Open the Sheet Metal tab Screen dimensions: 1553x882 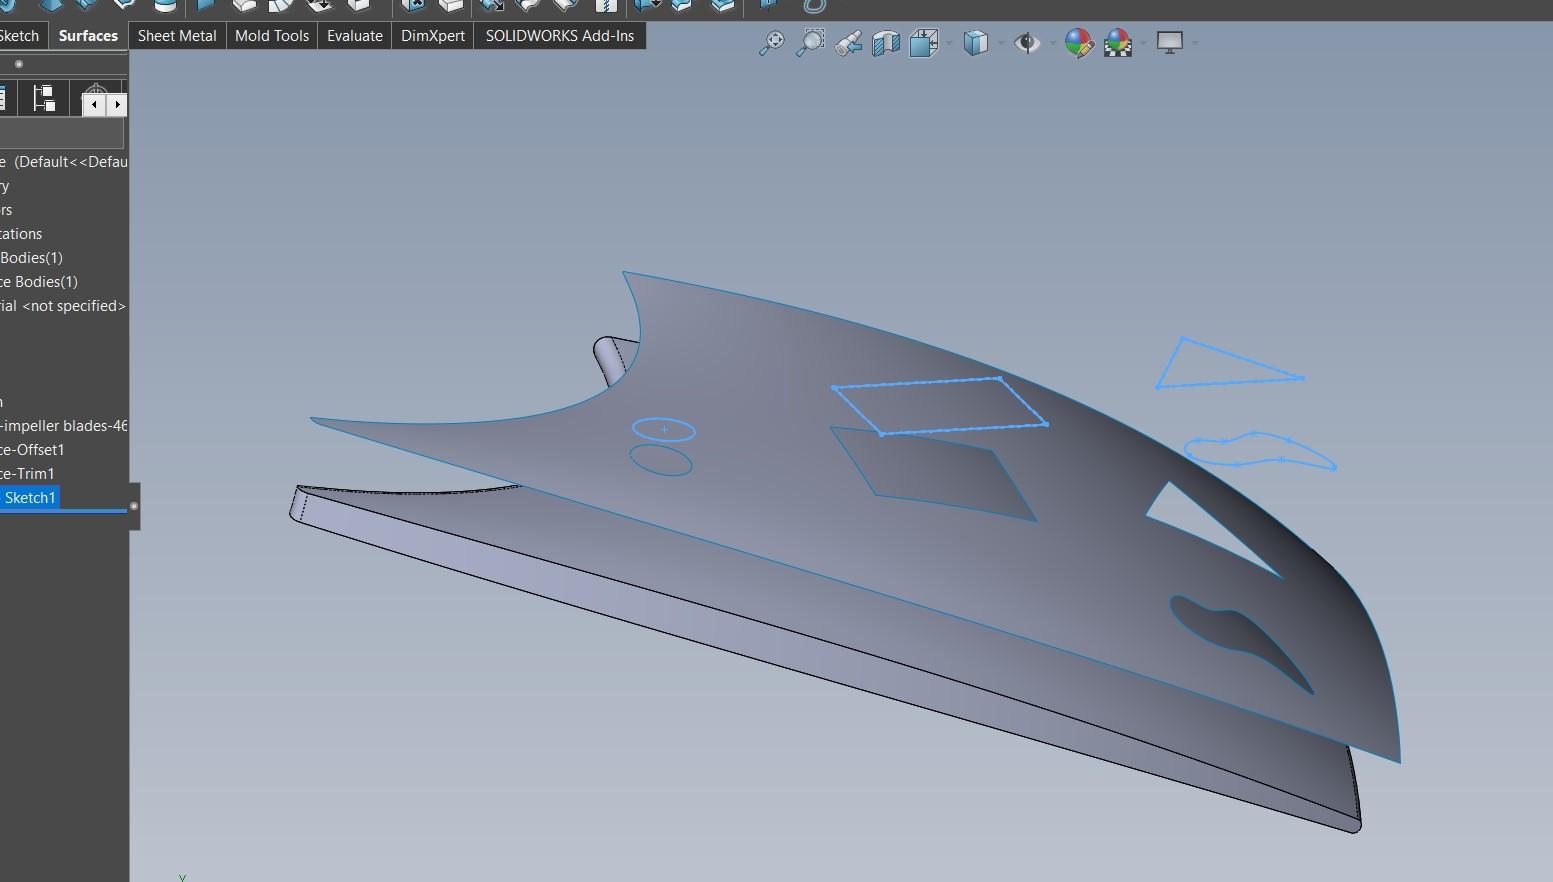tap(177, 36)
